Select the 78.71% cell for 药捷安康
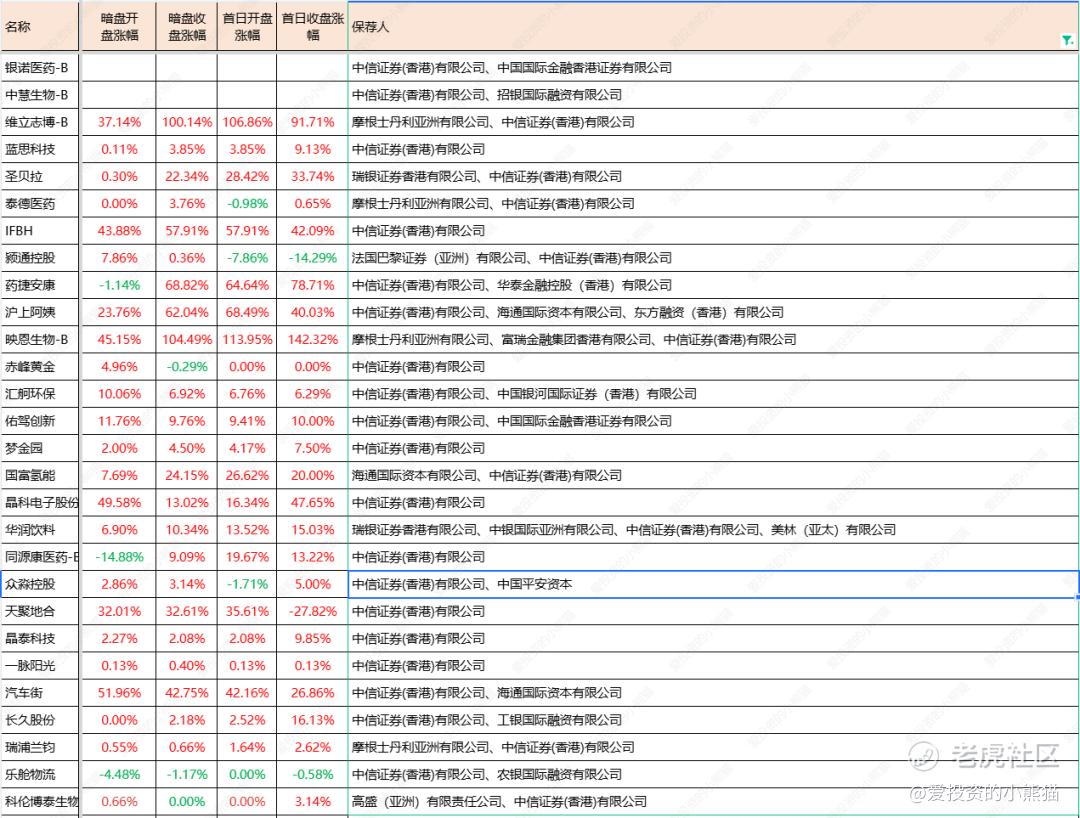1080x818 pixels. tap(313, 285)
